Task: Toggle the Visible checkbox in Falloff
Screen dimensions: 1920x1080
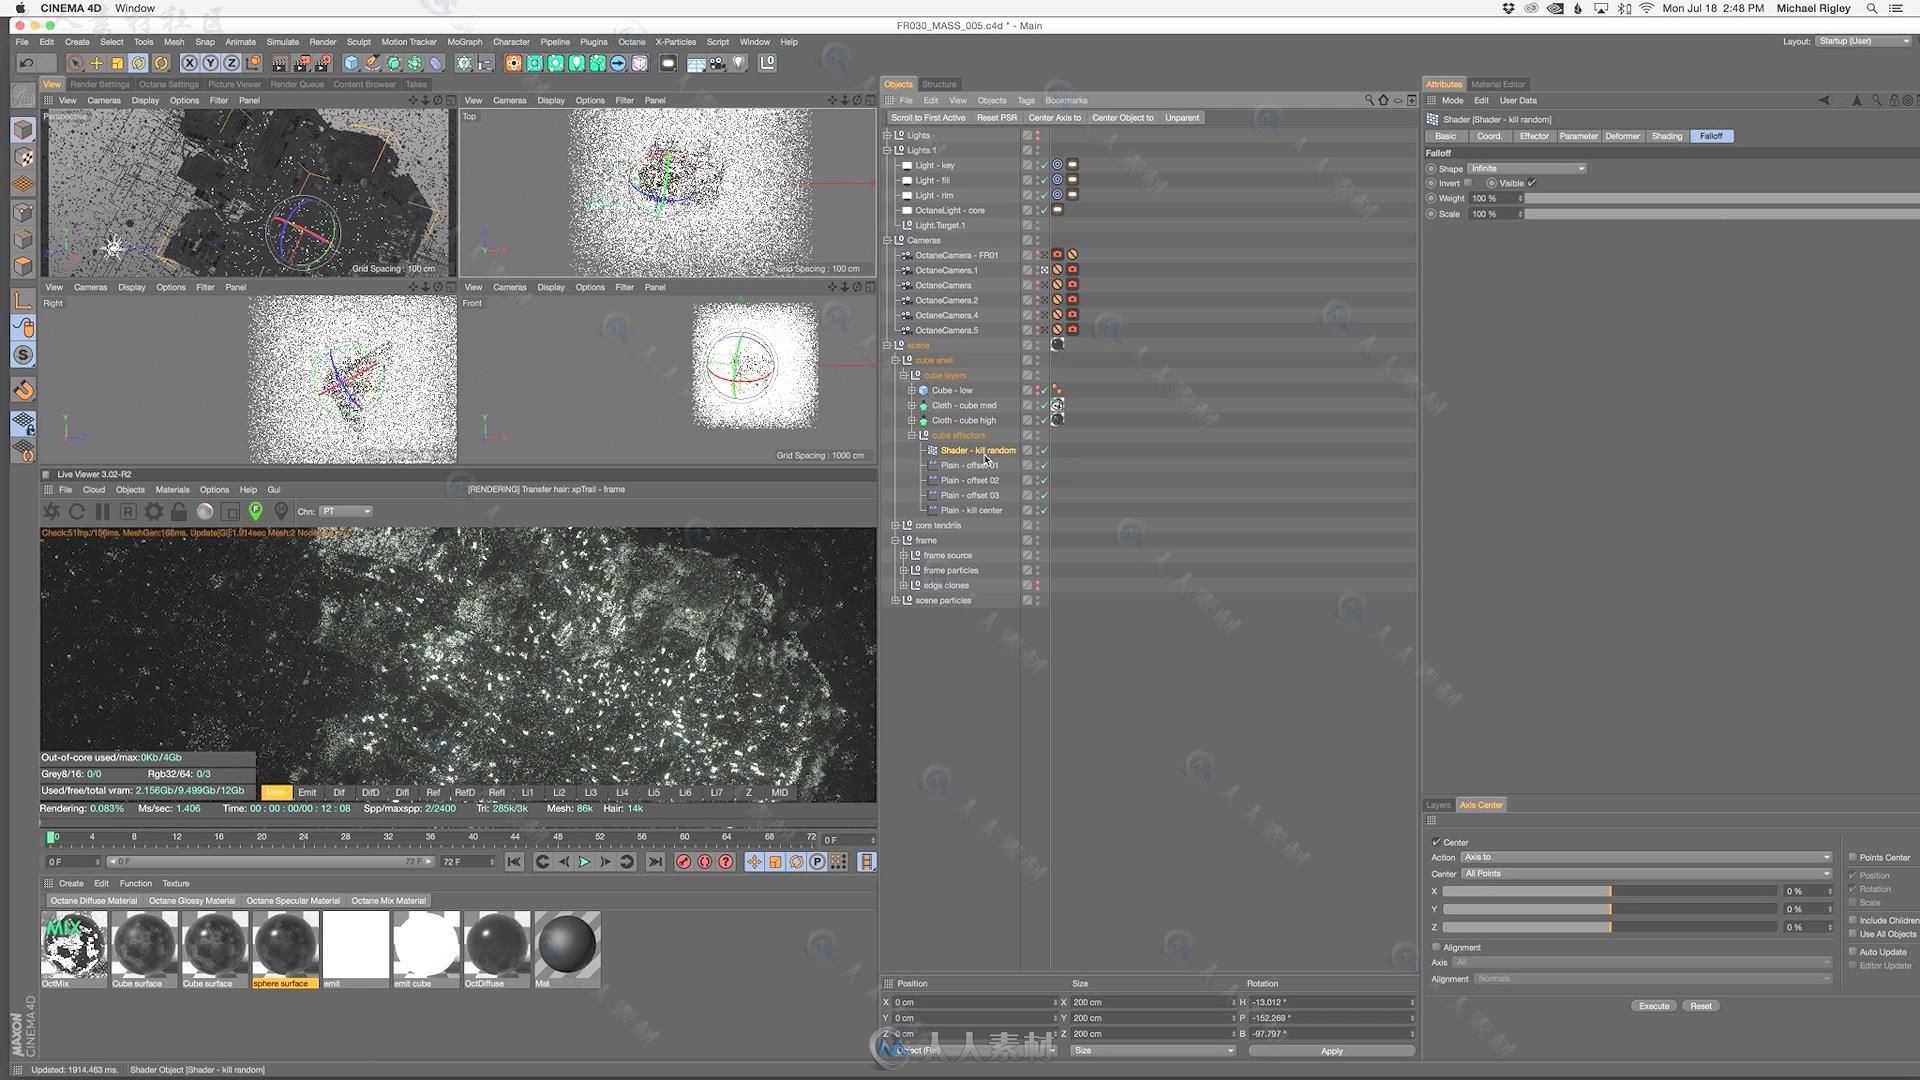Action: (x=1531, y=183)
